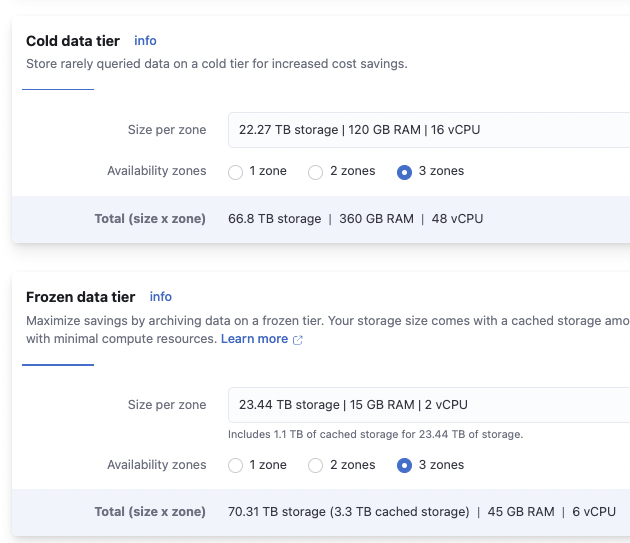Open Cold tier Size per zone dropdown
Screen dimensions: 630x543
428,130
